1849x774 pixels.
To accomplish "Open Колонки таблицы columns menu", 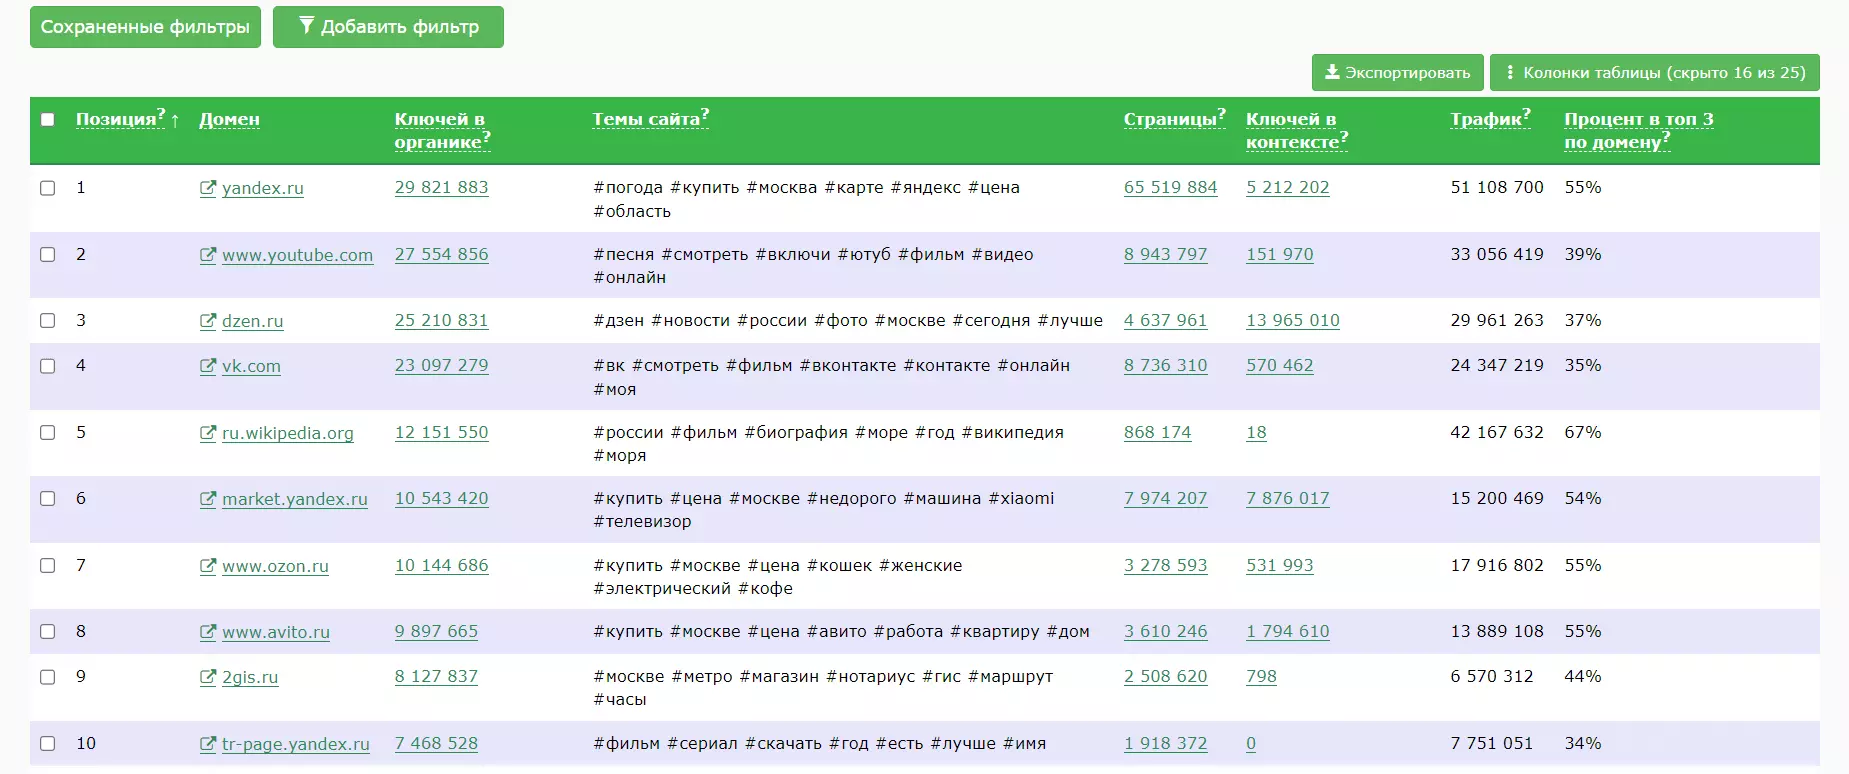I will (x=1654, y=73).
